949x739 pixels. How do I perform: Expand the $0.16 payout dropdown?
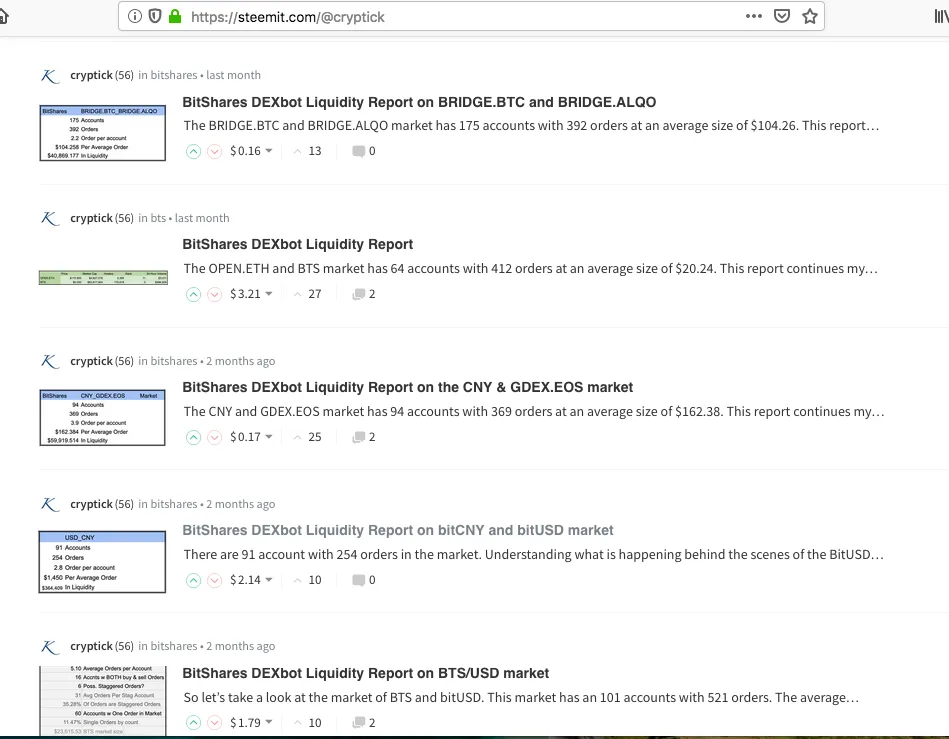(x=251, y=151)
